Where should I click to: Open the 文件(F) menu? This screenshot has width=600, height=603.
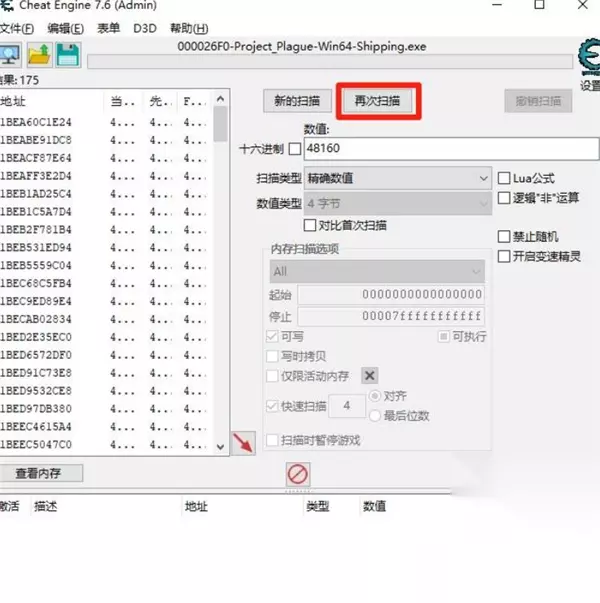coord(17,28)
